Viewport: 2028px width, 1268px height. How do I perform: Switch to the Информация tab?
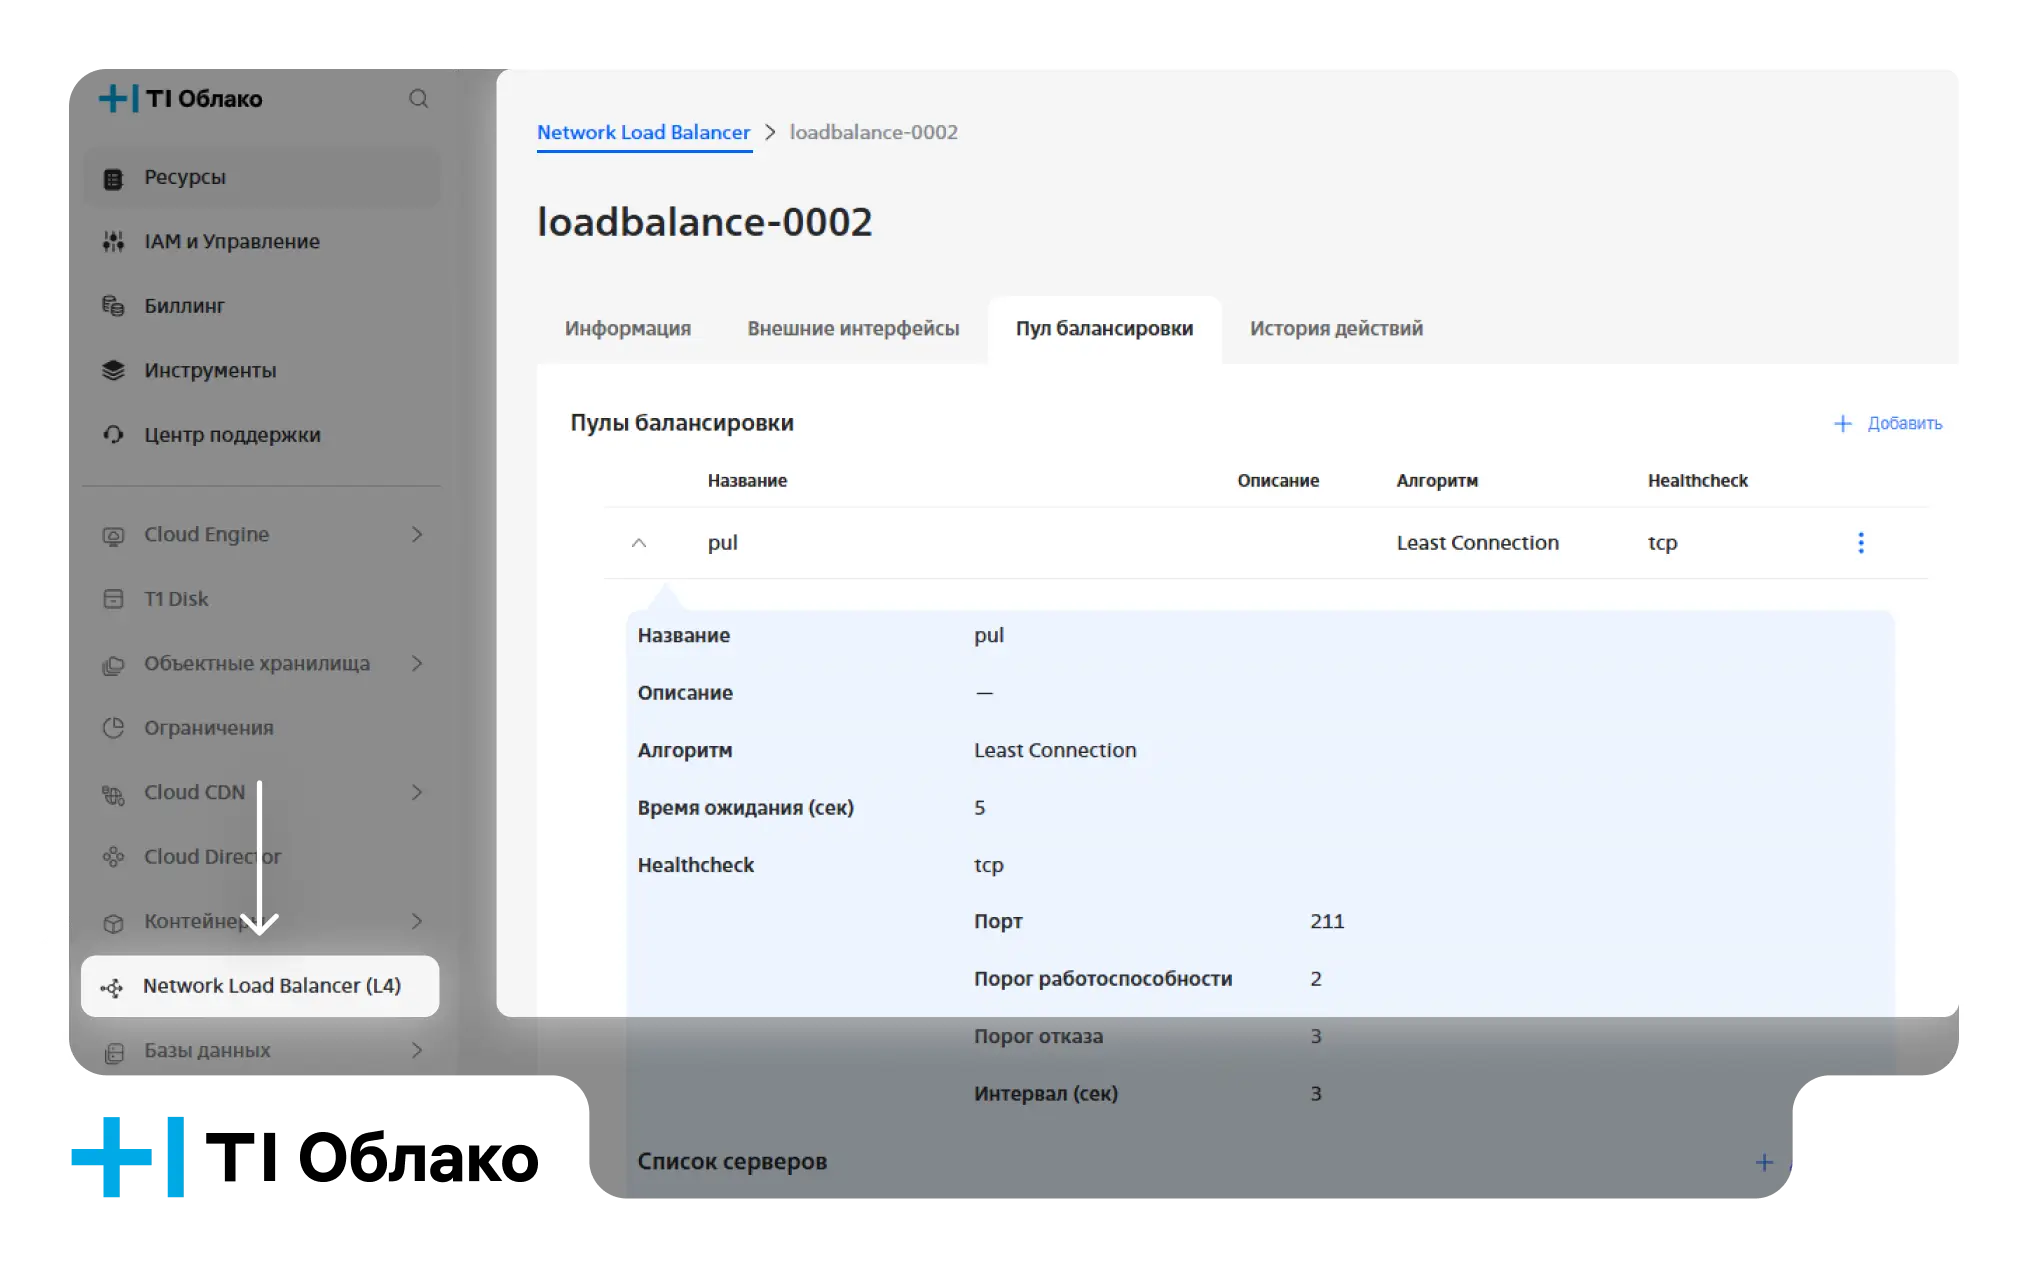coord(628,329)
